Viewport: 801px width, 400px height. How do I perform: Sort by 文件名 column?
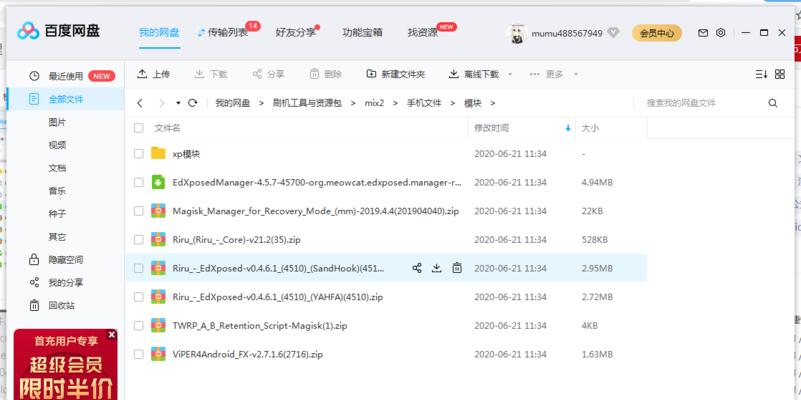click(x=168, y=128)
